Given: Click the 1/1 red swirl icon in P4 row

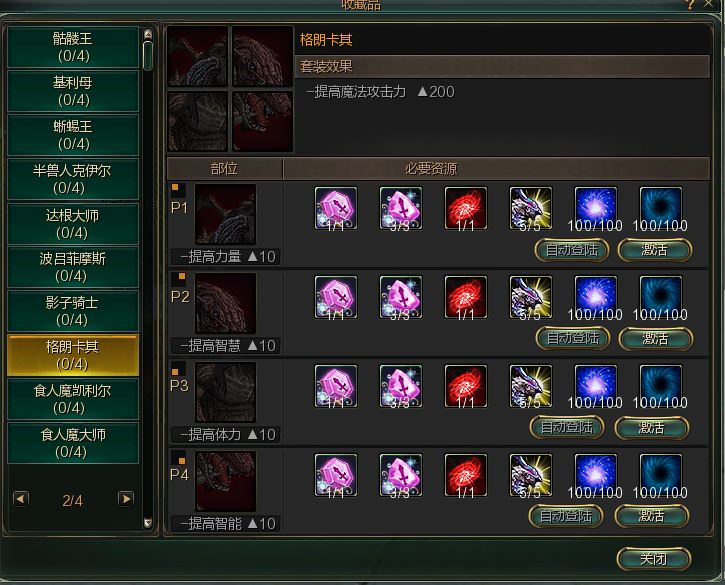Looking at the screenshot, I should click(x=466, y=475).
